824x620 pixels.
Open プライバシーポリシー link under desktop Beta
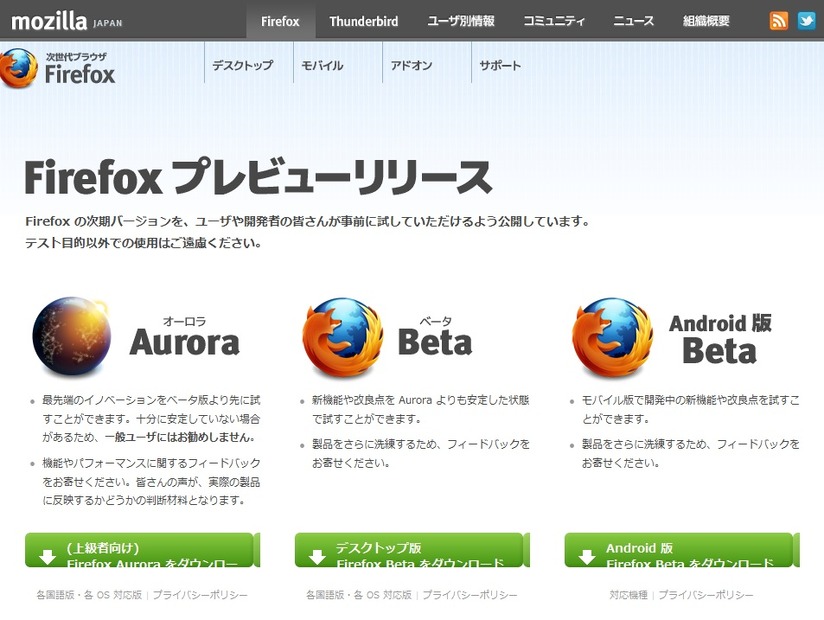click(470, 595)
